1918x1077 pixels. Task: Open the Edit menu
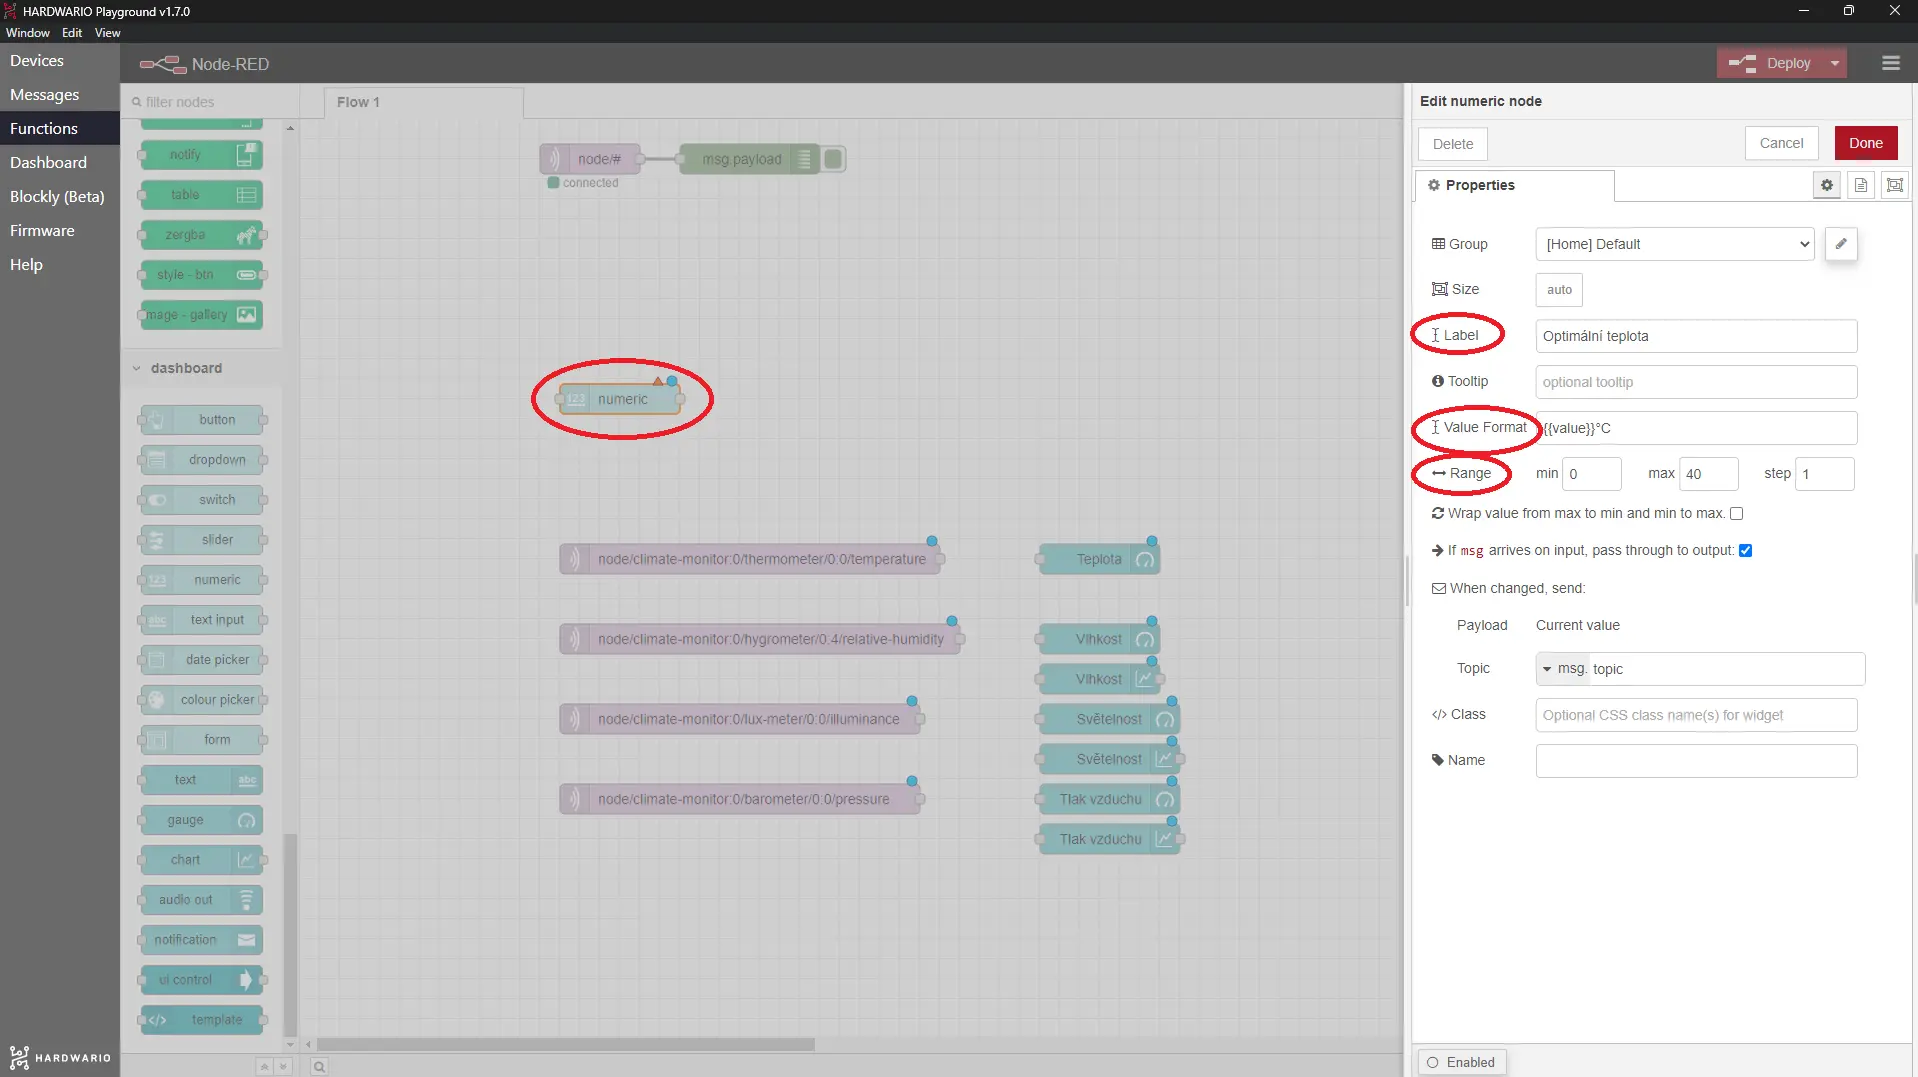click(x=72, y=33)
